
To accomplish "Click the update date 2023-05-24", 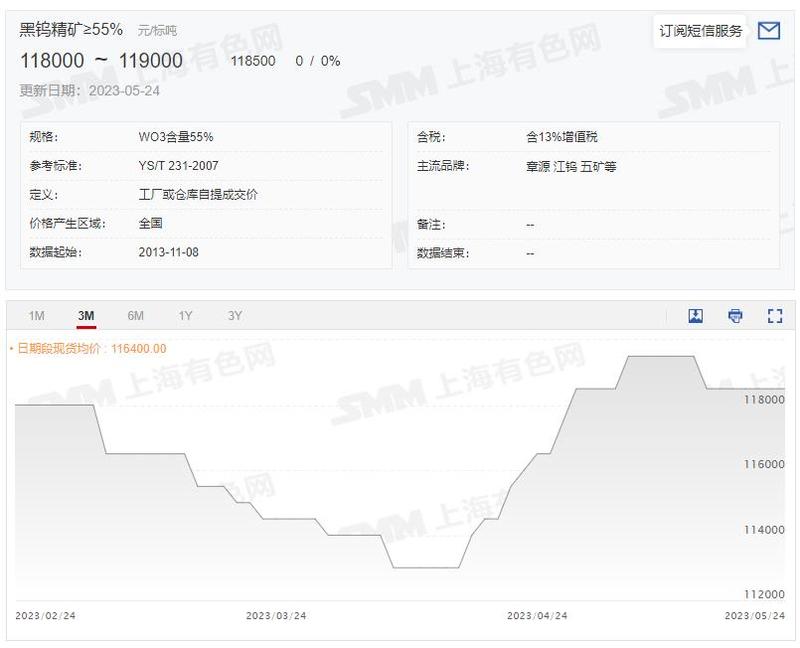I will point(123,92).
